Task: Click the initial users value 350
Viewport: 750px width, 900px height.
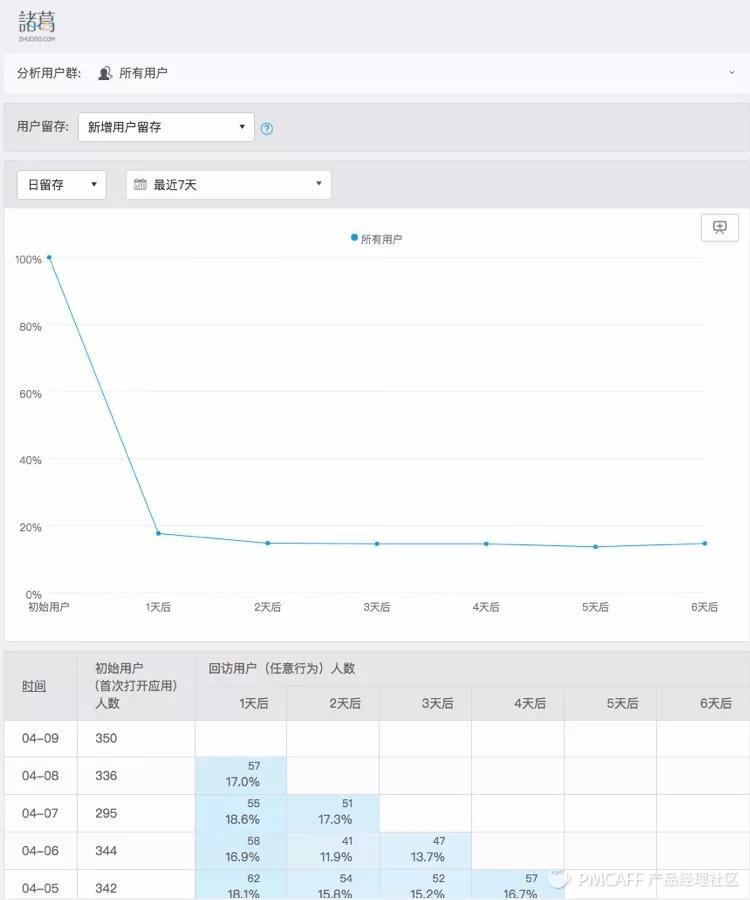Action: click(x=106, y=738)
